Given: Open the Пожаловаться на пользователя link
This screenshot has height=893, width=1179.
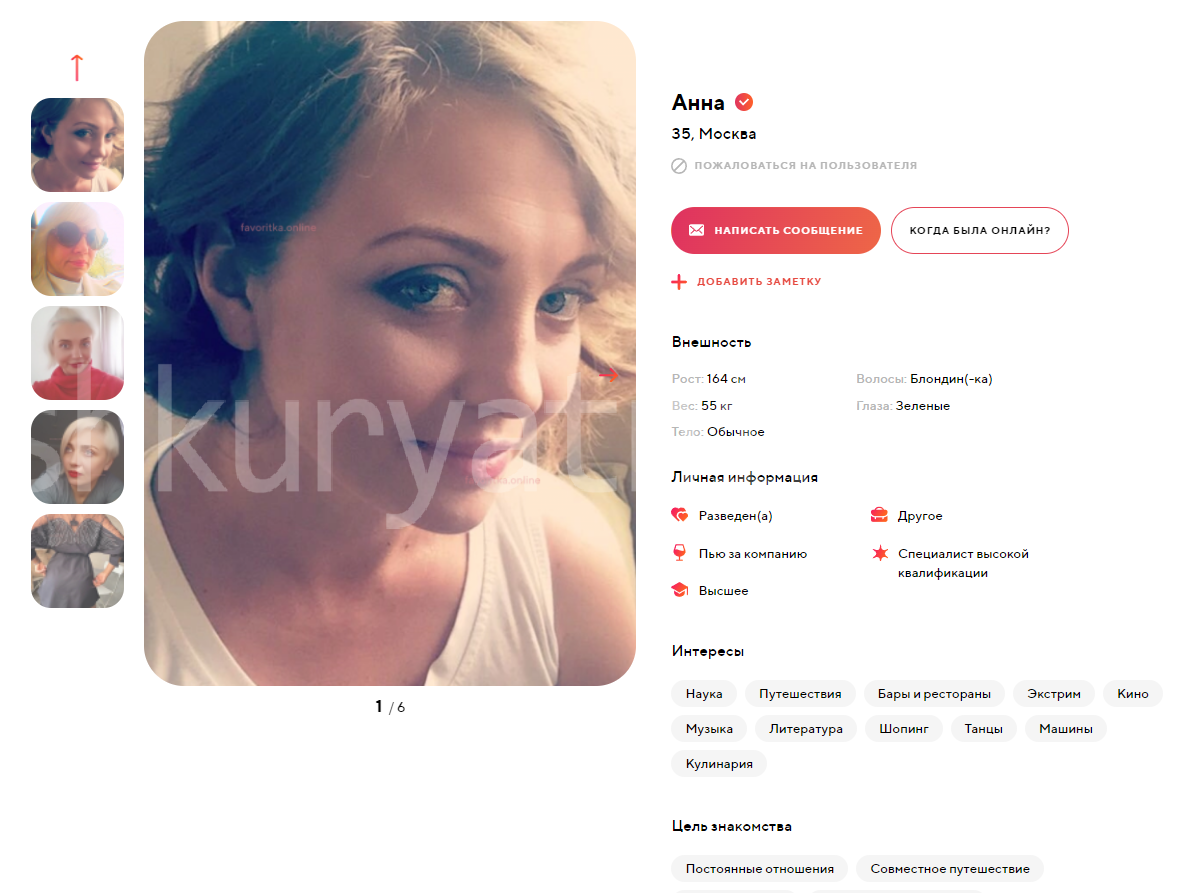Looking at the screenshot, I should coord(805,165).
